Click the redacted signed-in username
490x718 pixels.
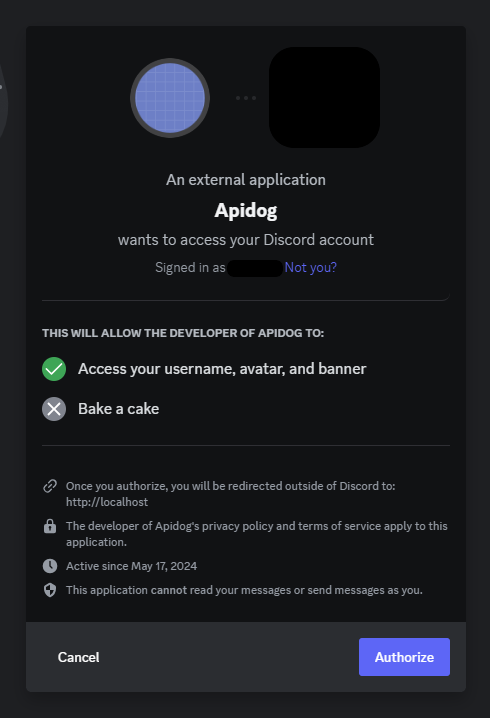click(x=255, y=268)
